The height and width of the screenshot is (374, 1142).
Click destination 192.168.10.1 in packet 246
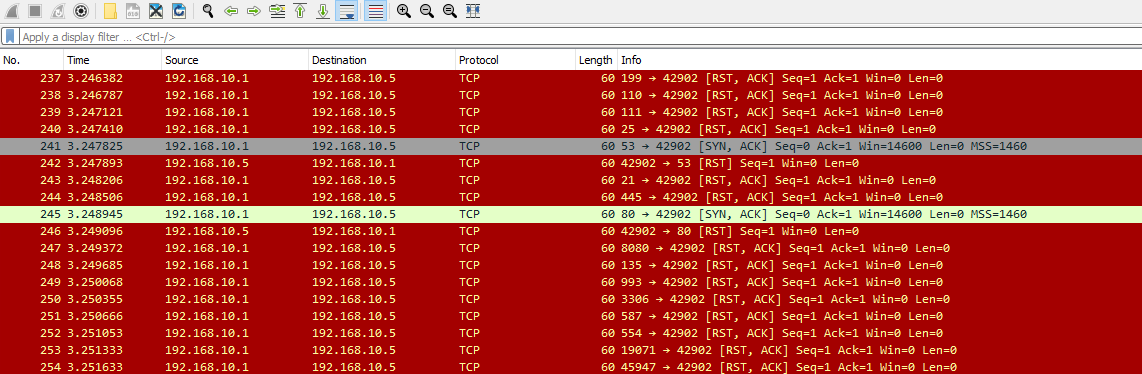click(354, 231)
